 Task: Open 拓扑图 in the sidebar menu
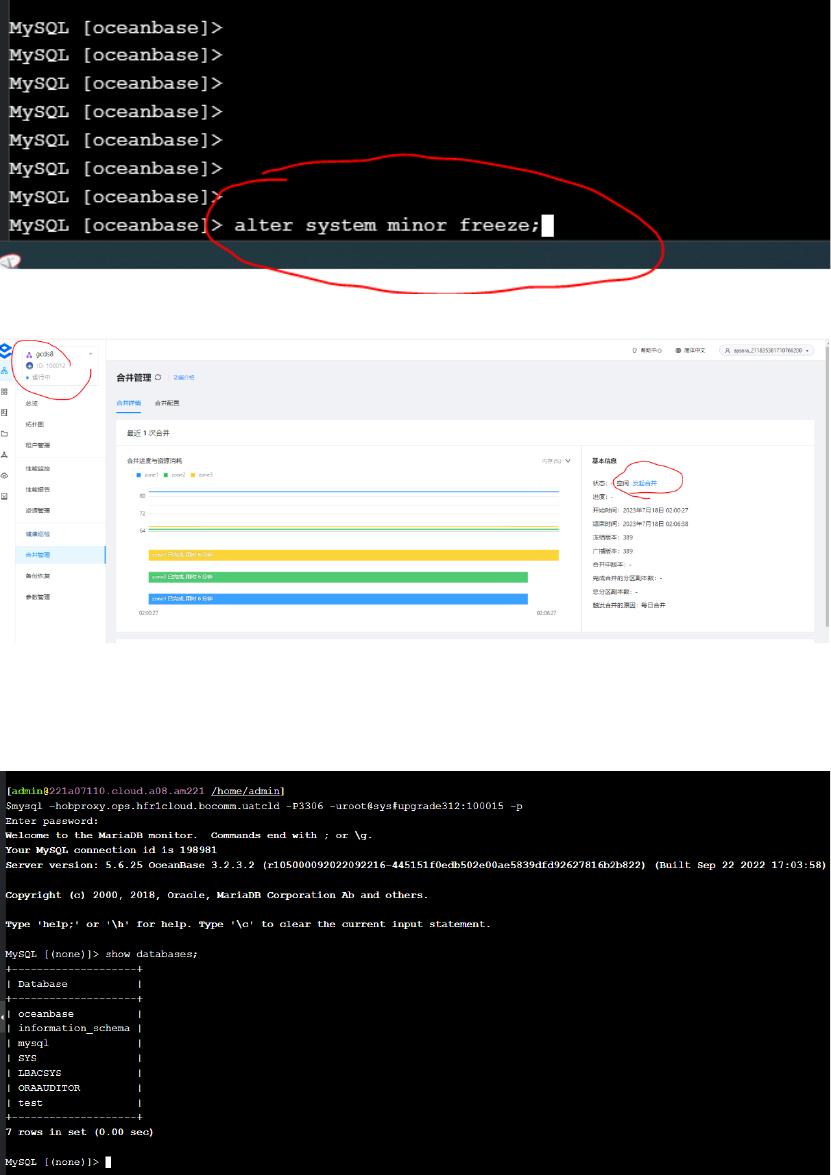[34, 424]
